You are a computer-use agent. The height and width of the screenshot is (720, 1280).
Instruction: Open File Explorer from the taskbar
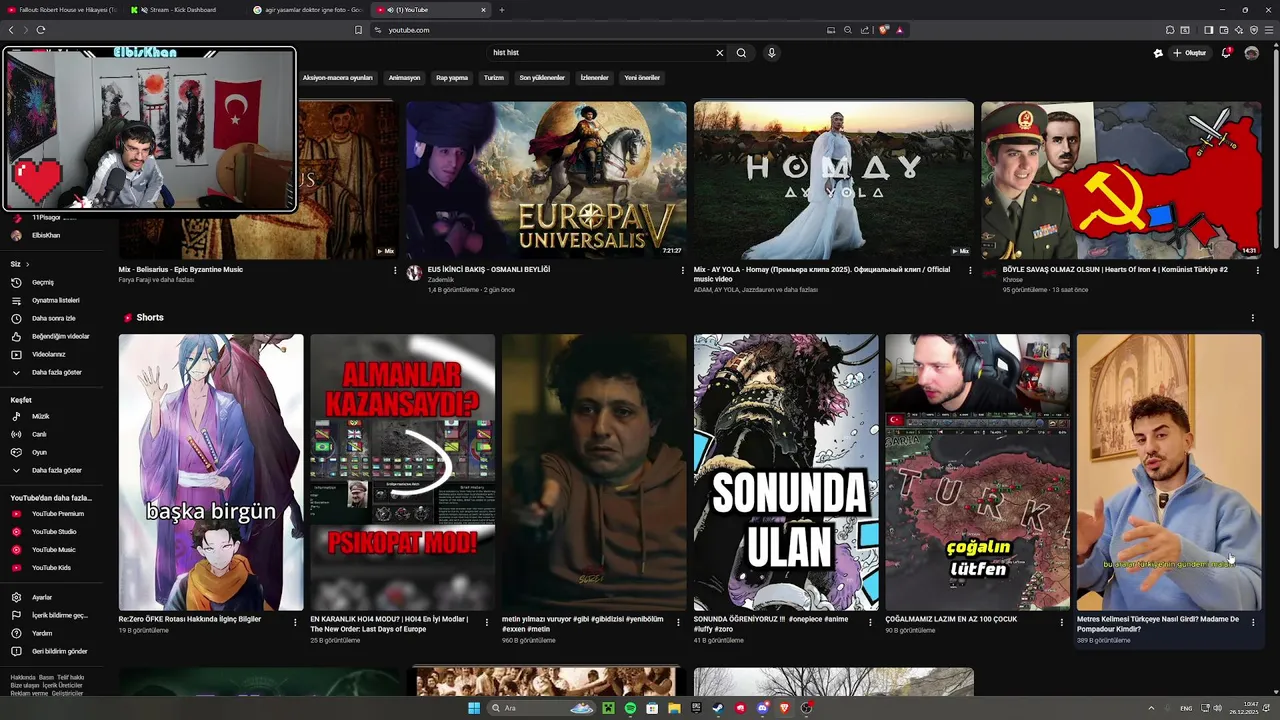click(674, 708)
